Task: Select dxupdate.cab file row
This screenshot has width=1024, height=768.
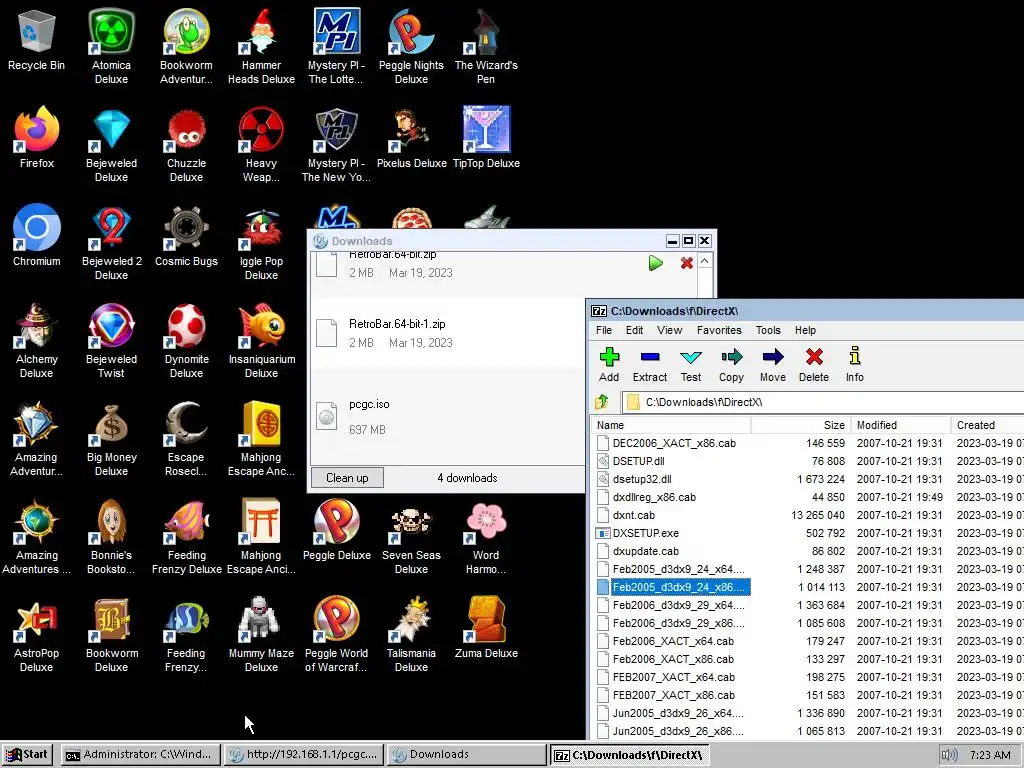Action: click(808, 551)
